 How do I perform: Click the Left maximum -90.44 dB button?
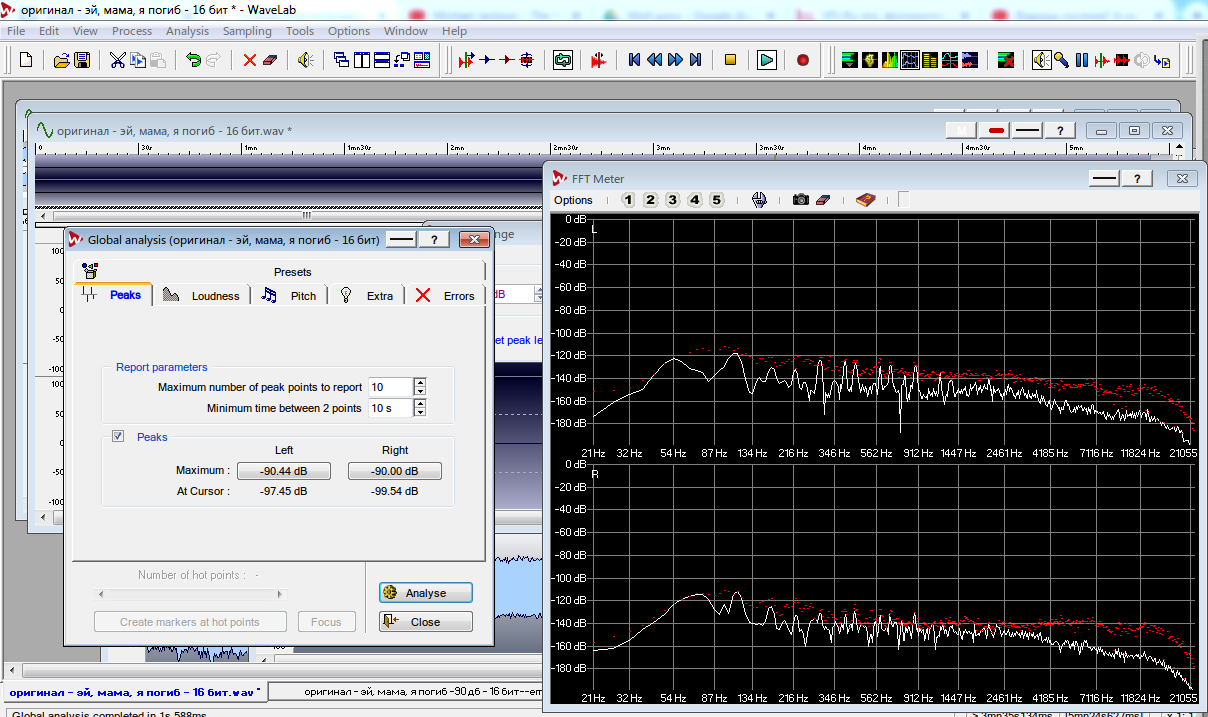coord(283,471)
